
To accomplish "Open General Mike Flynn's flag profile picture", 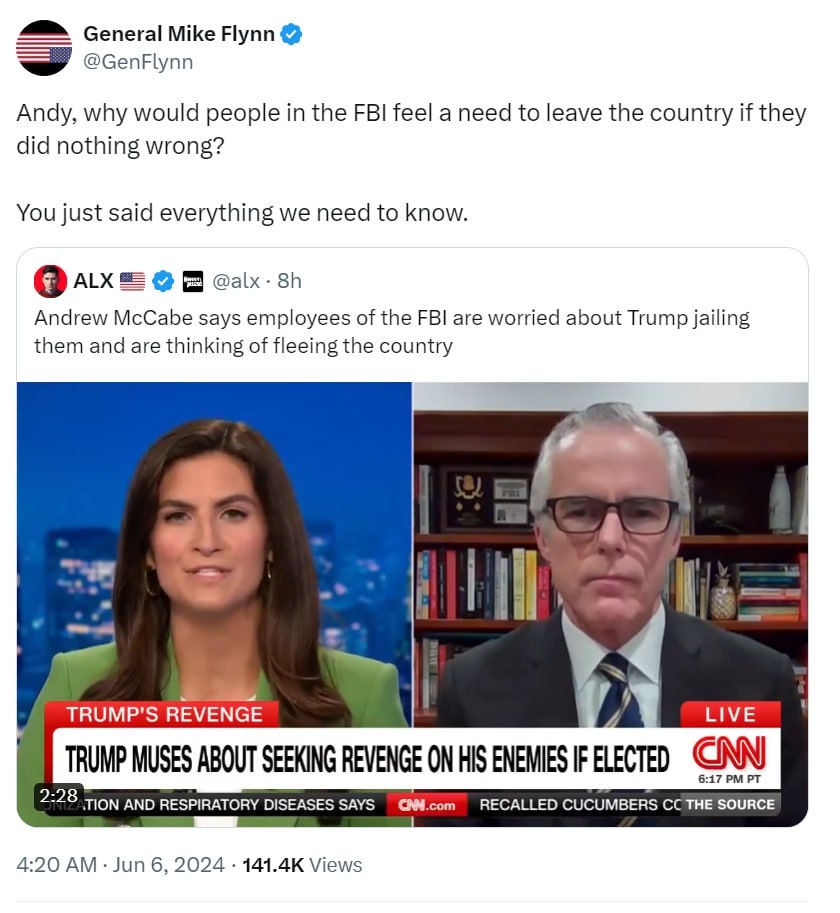I will click(x=44, y=48).
